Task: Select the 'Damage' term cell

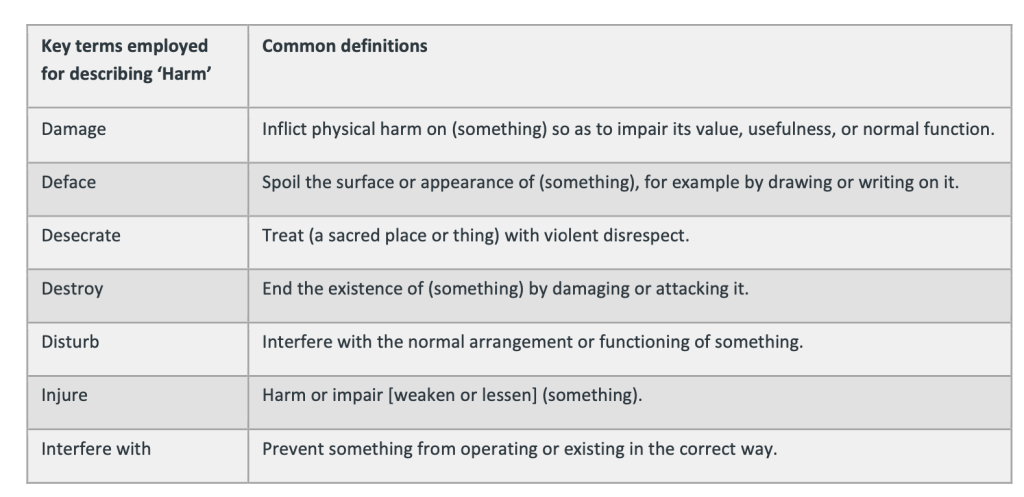Action: click(x=71, y=131)
